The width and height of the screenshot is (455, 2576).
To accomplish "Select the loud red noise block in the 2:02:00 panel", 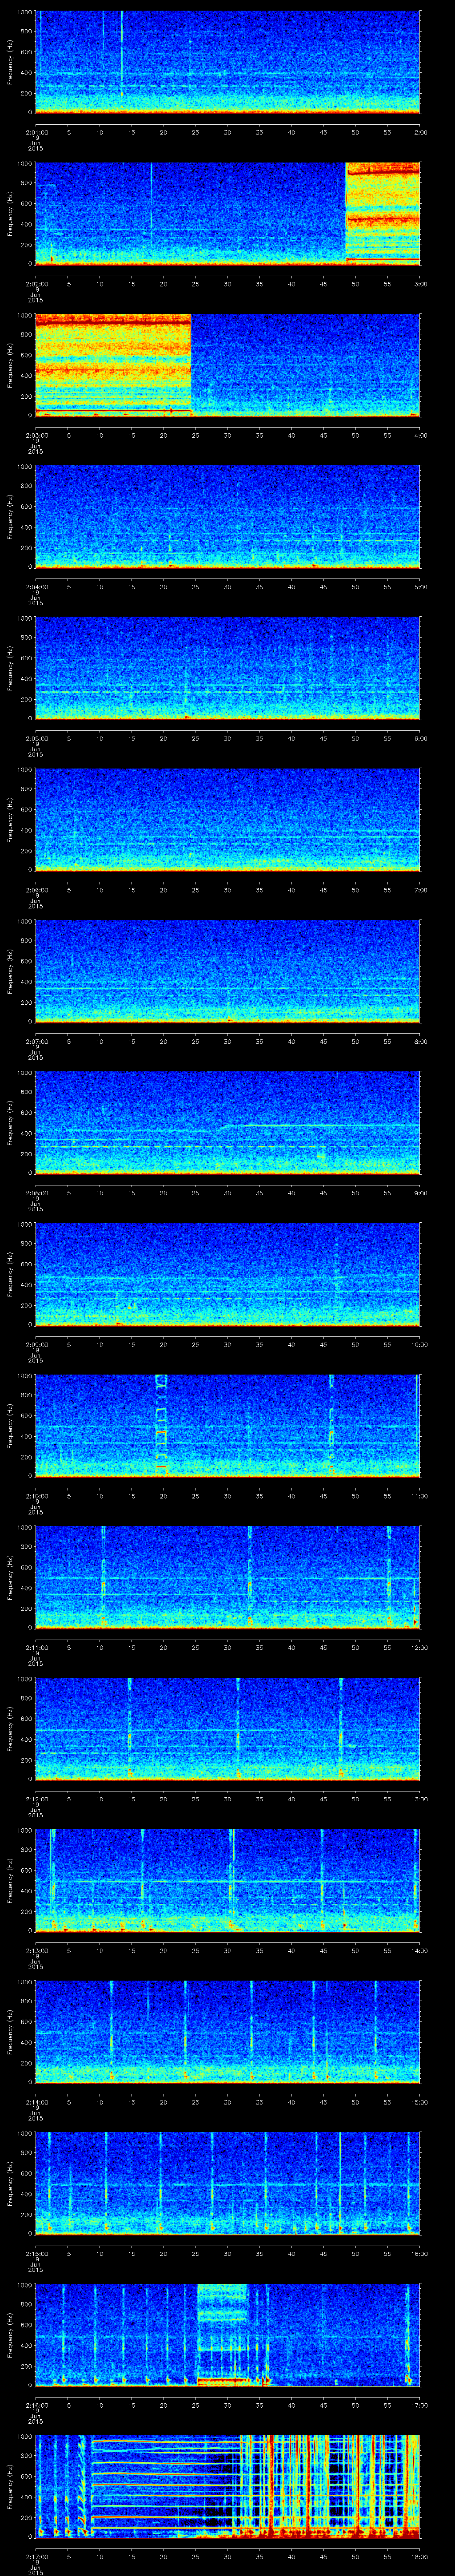I will (x=382, y=213).
